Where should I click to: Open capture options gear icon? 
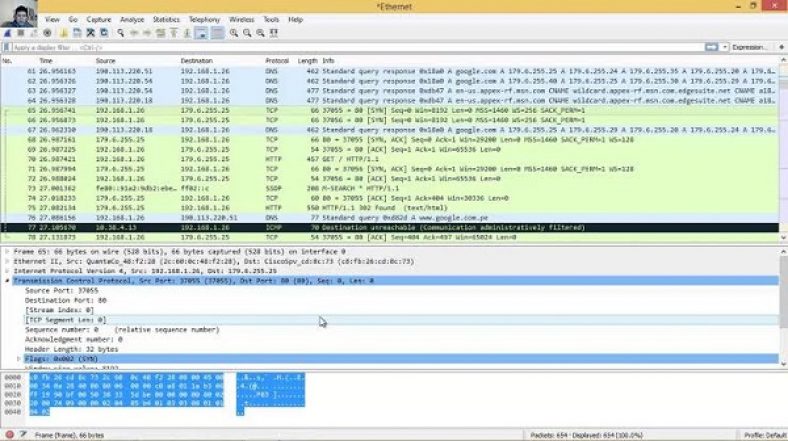[46, 33]
